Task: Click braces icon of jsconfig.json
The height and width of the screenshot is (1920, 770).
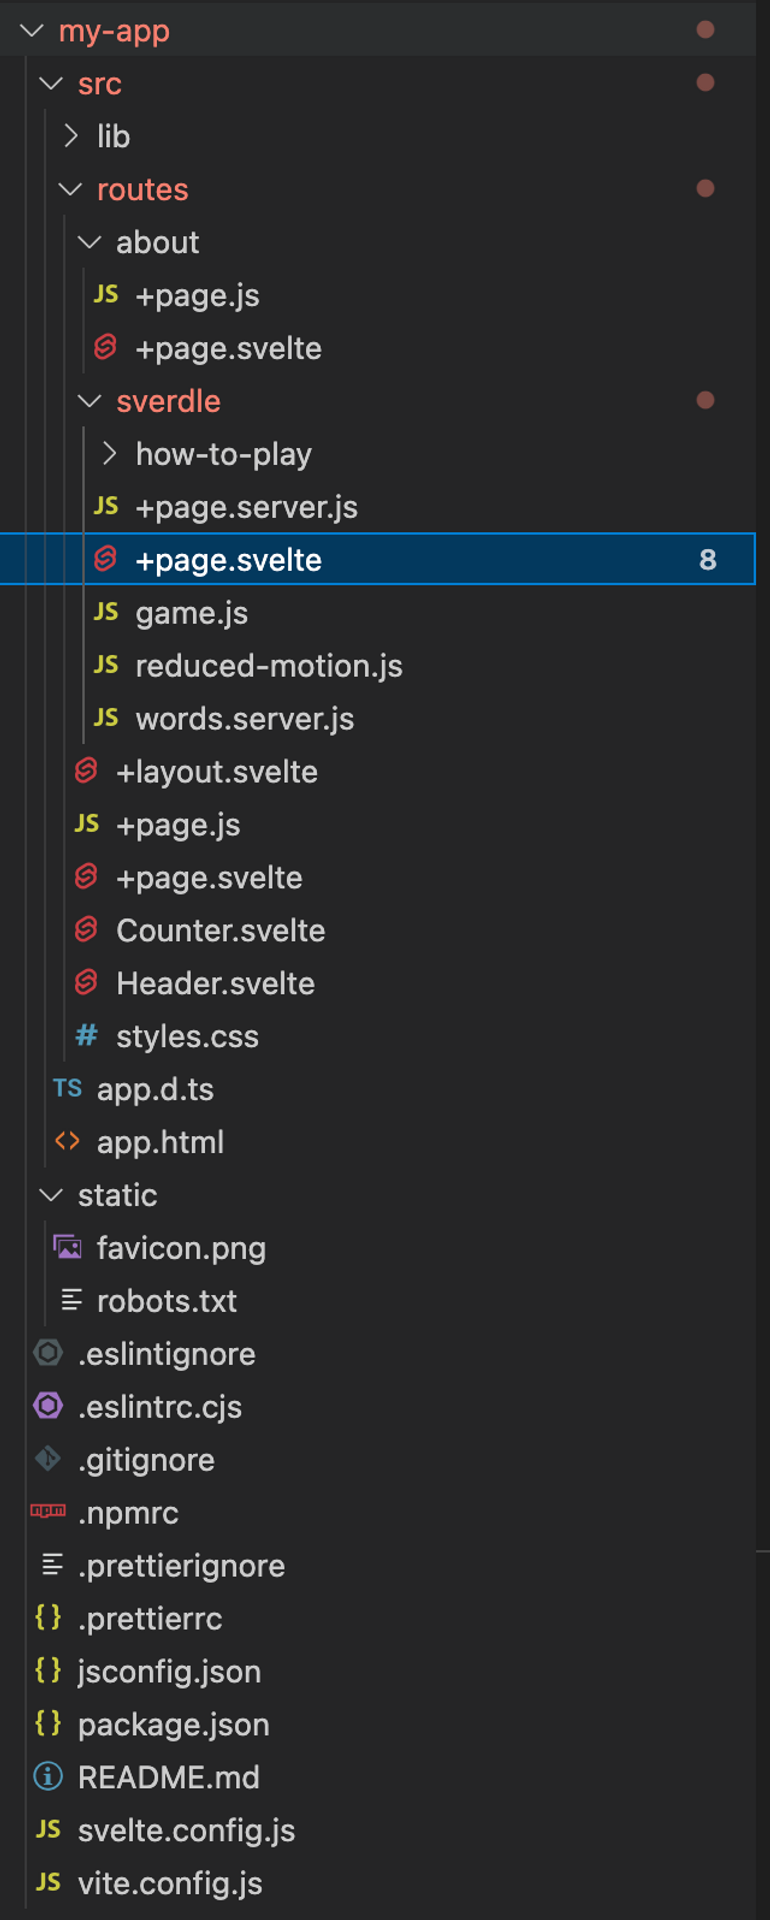Action: coord(48,1671)
